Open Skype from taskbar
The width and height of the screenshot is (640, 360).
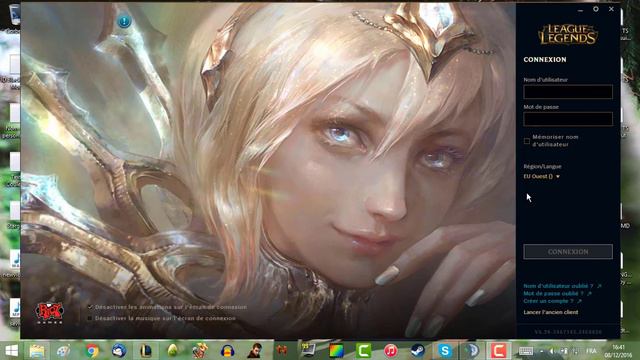[x=445, y=351]
